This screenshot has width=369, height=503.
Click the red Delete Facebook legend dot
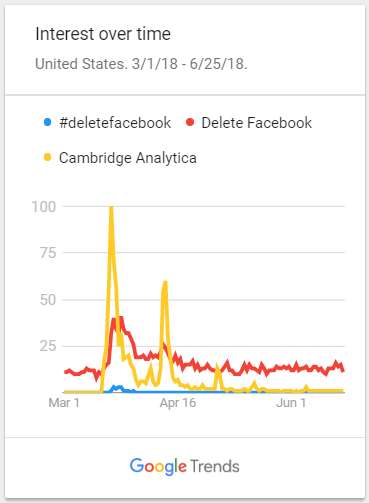[x=190, y=122]
